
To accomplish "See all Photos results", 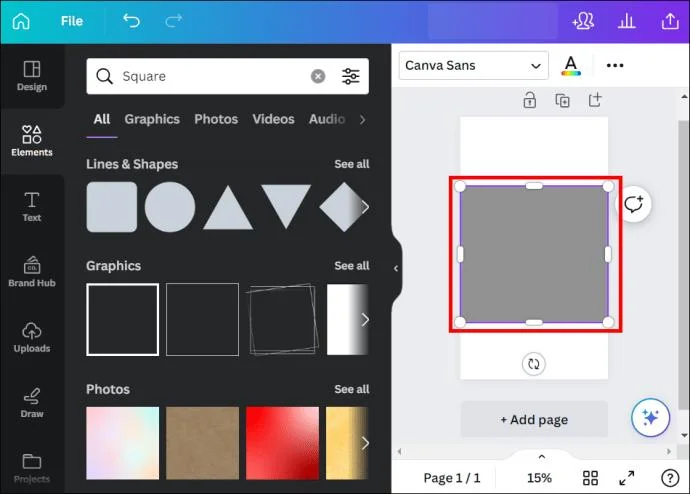I will click(352, 389).
